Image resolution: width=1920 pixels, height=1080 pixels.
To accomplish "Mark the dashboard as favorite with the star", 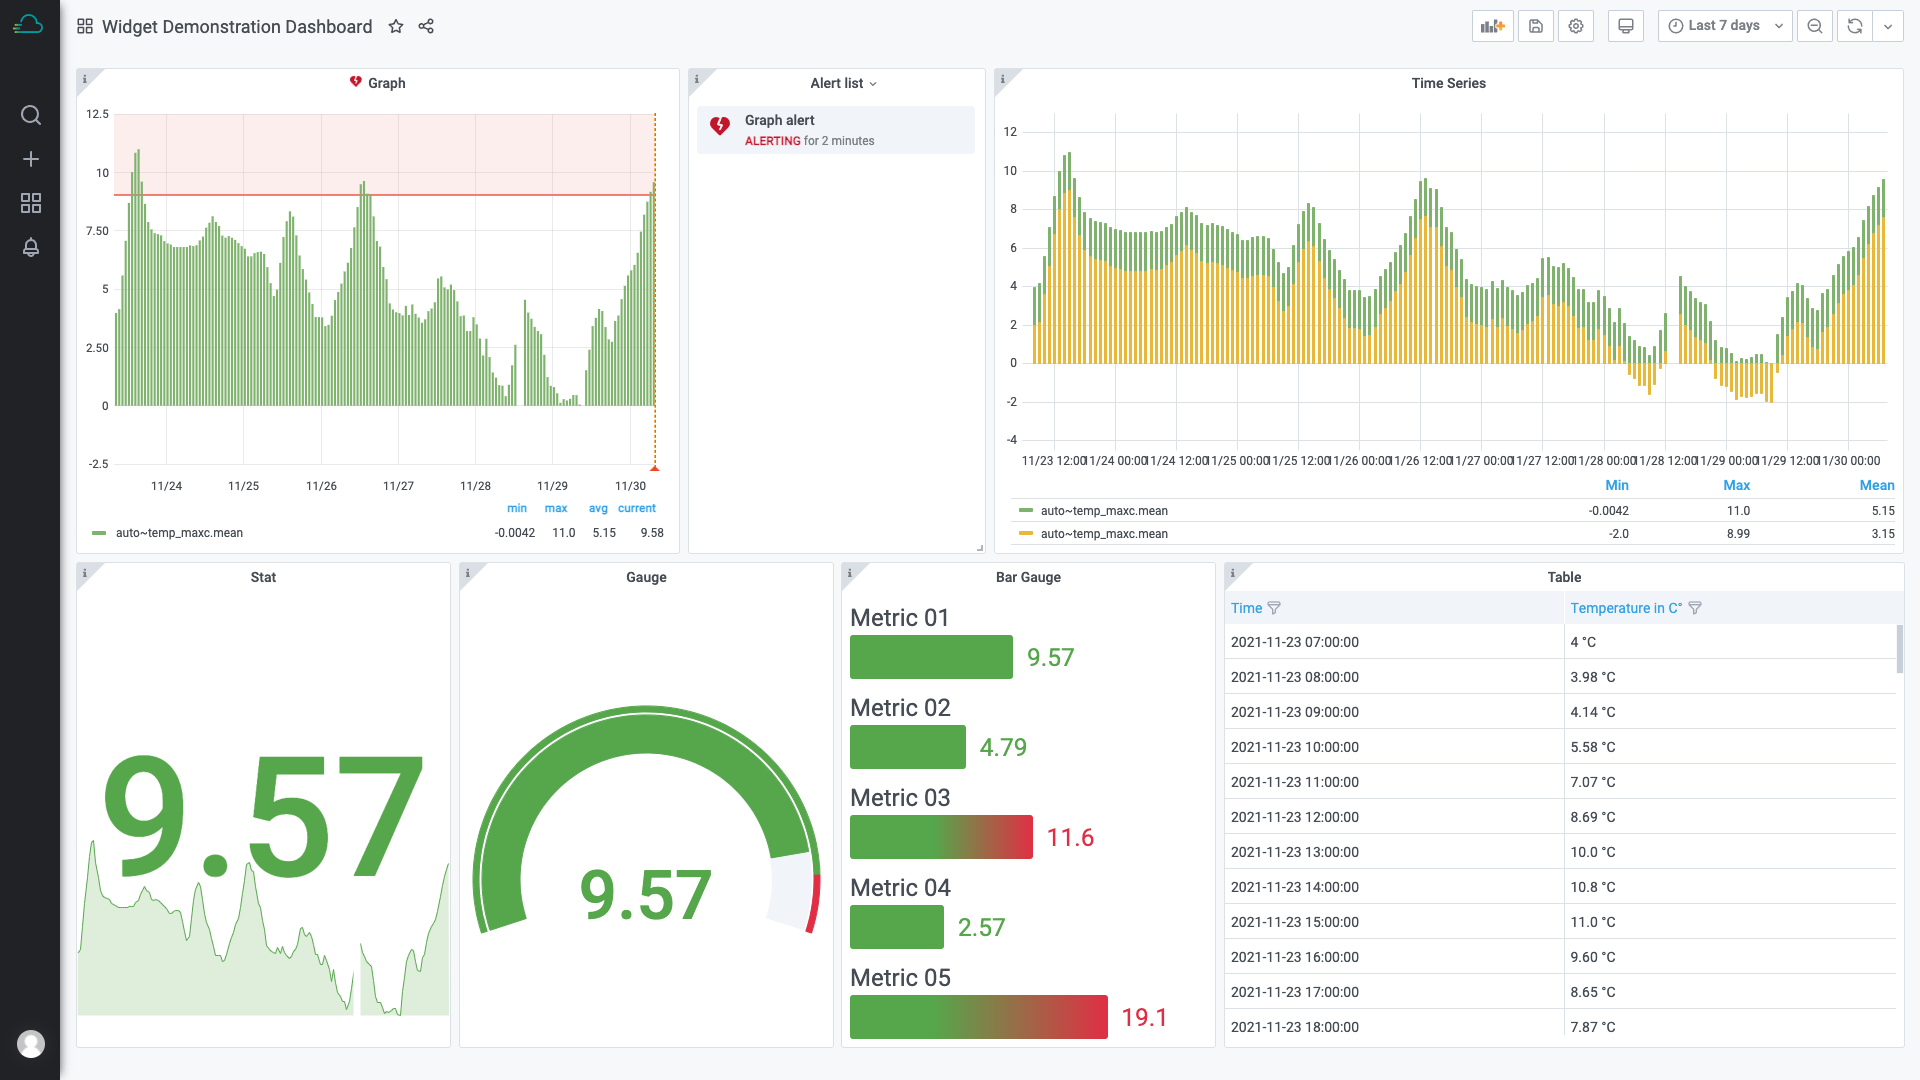I will (x=396, y=27).
